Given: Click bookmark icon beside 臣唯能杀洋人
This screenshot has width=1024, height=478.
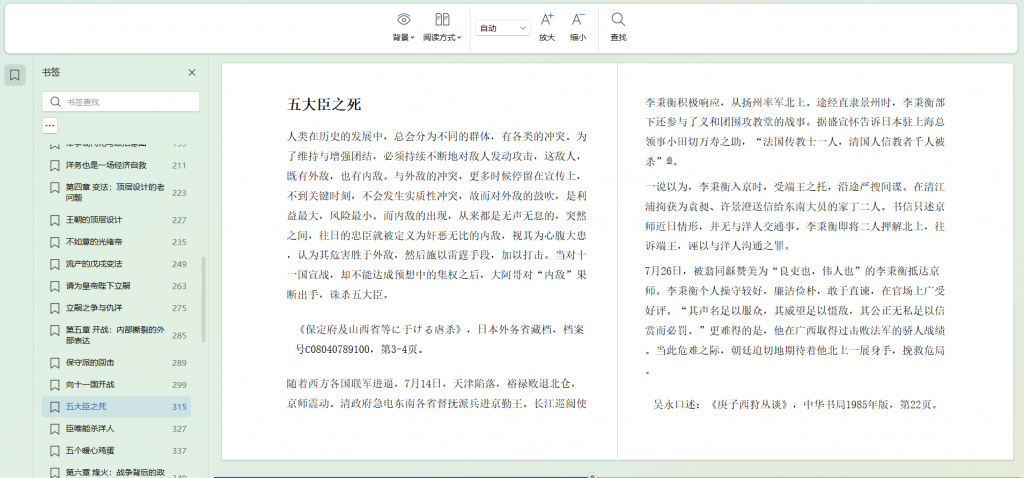Looking at the screenshot, I should coord(54,429).
